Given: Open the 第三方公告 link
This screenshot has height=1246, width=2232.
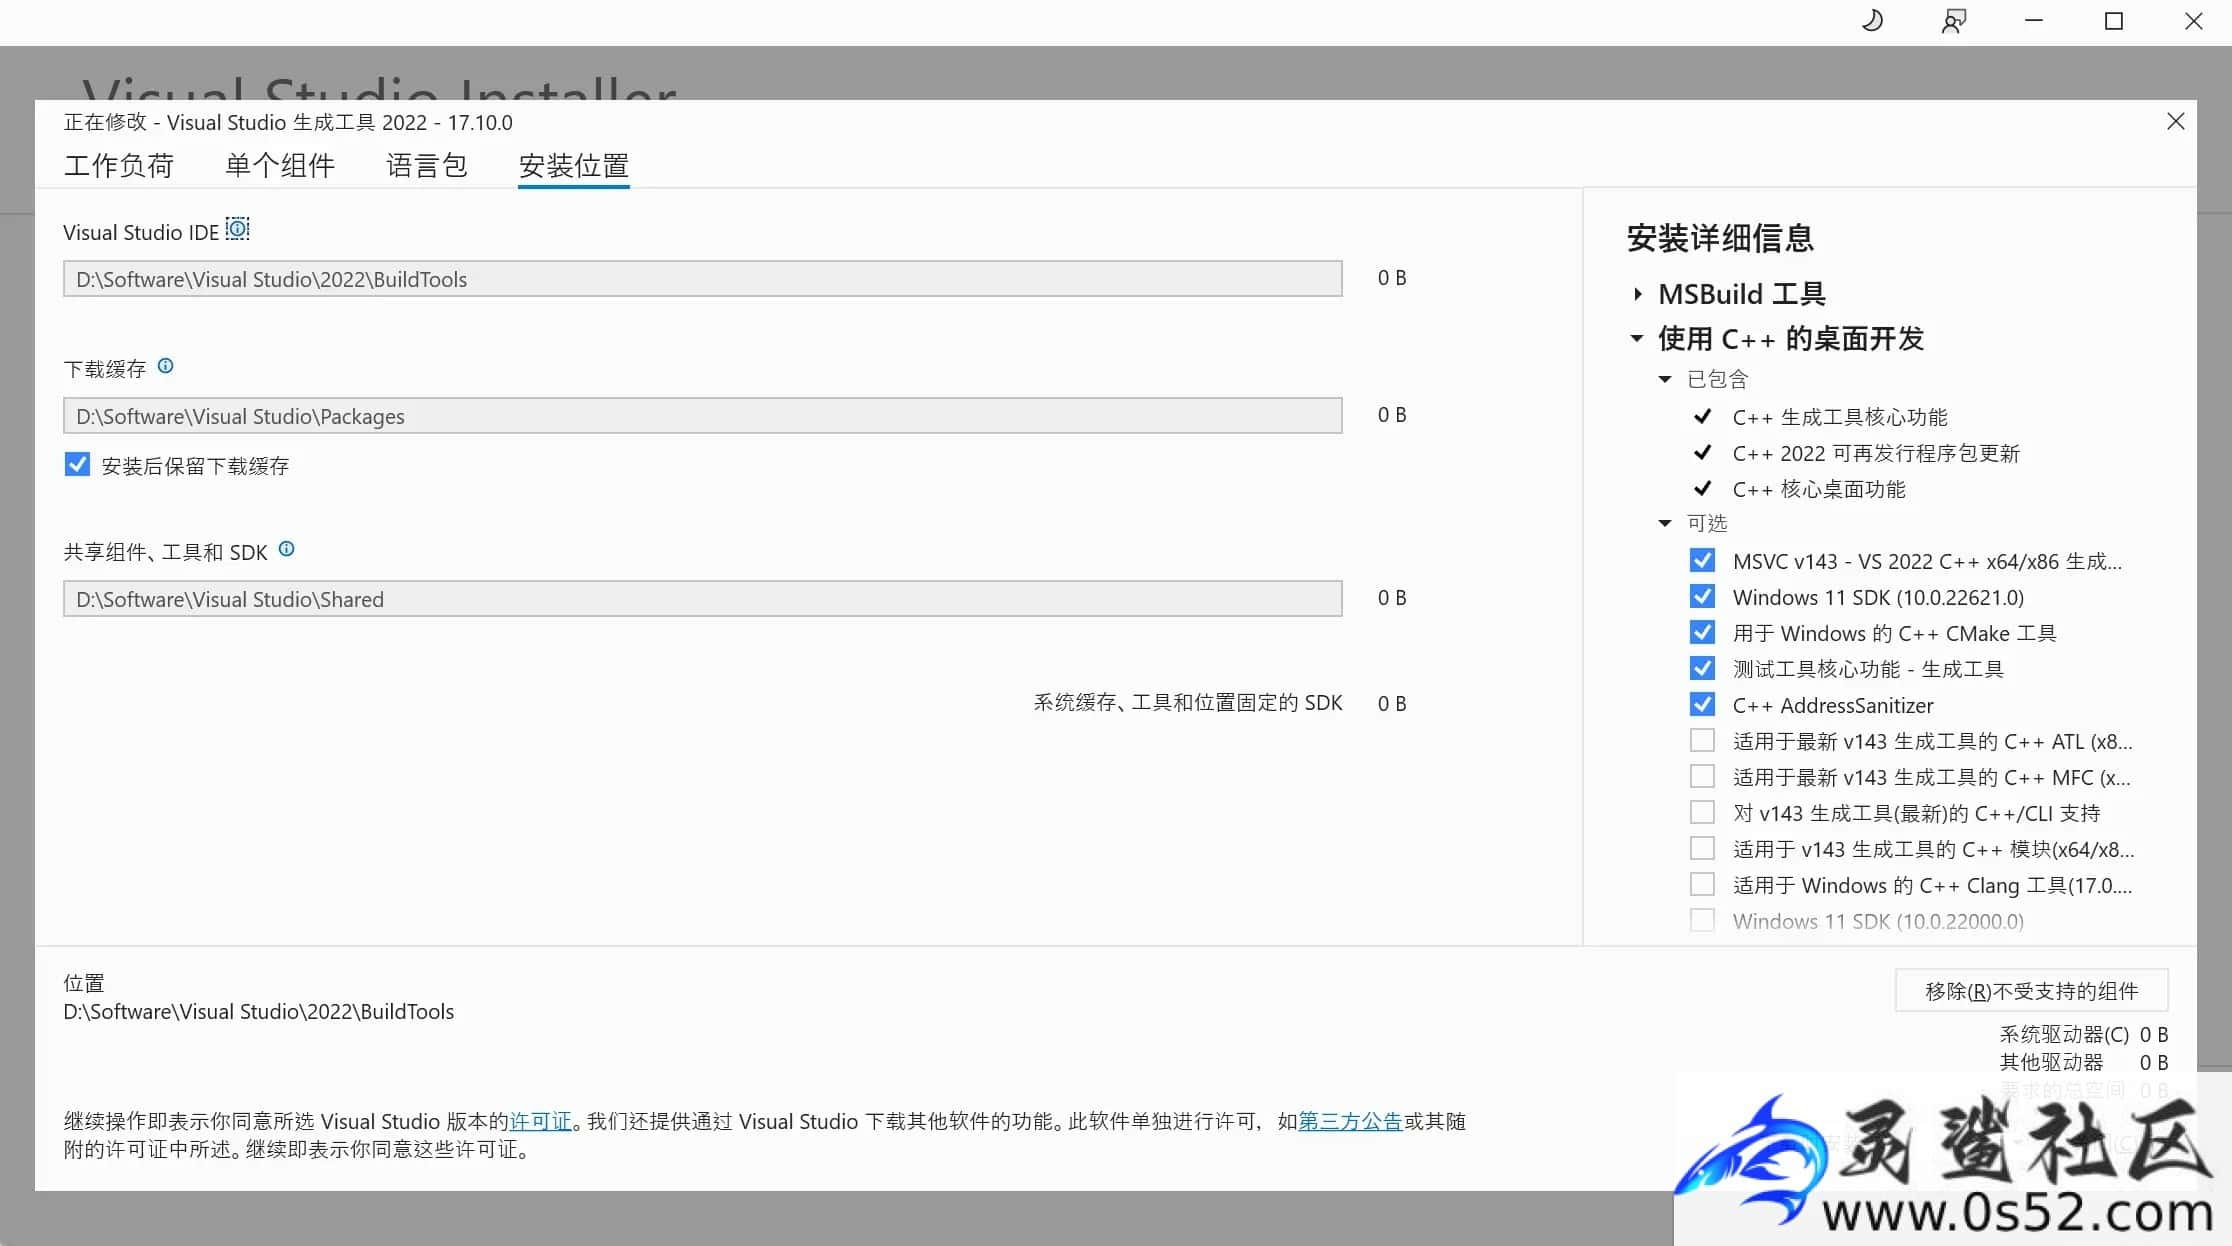Looking at the screenshot, I should pos(1350,1121).
